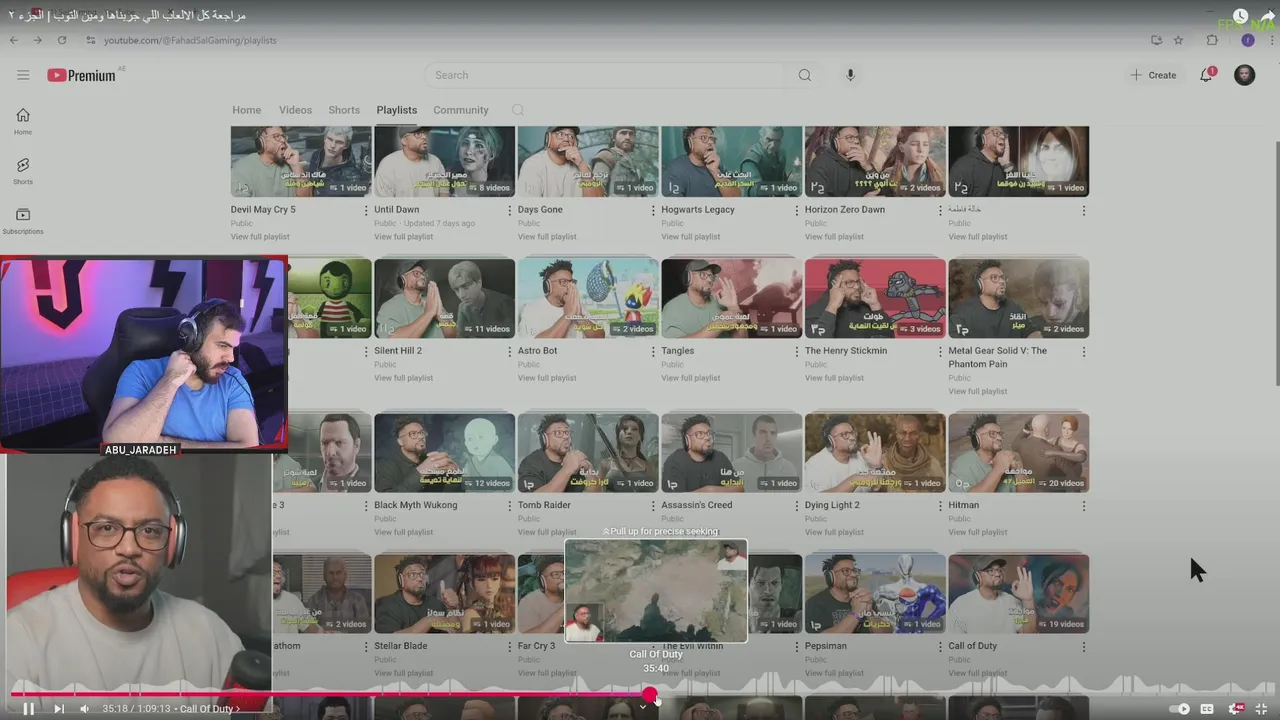Open View full playlist under Dying Light 2
Image resolution: width=1280 pixels, height=720 pixels.
click(834, 532)
